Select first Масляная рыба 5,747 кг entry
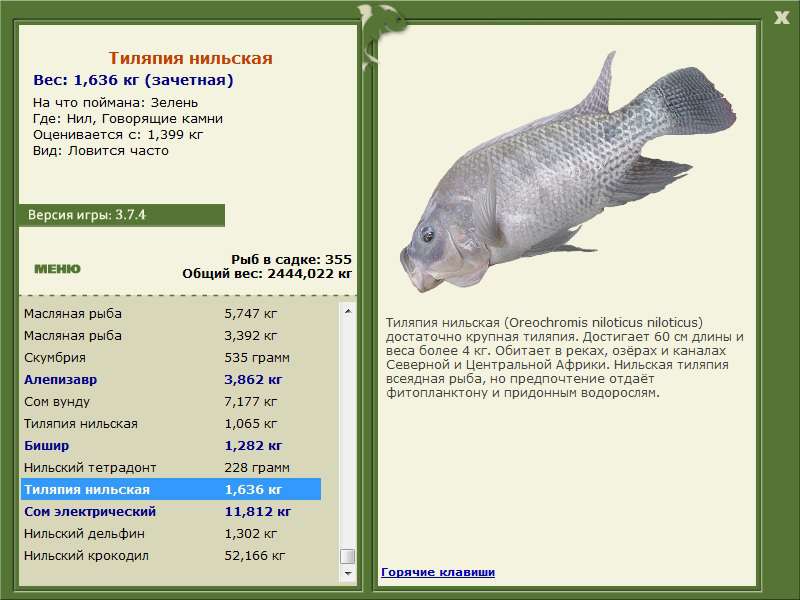 coord(170,314)
